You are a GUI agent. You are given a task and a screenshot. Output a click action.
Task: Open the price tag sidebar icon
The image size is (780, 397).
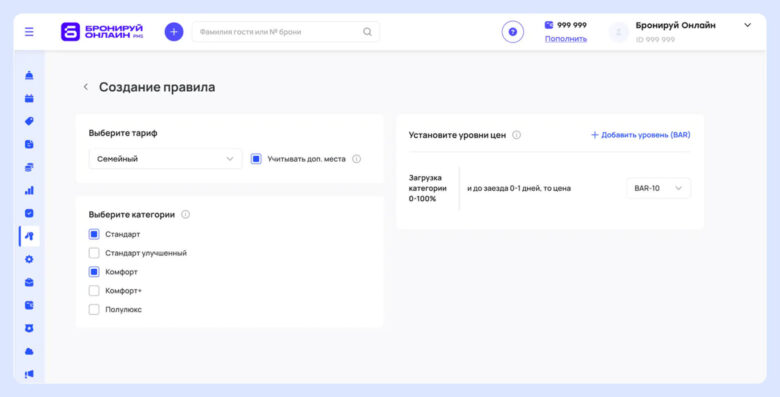tap(29, 121)
